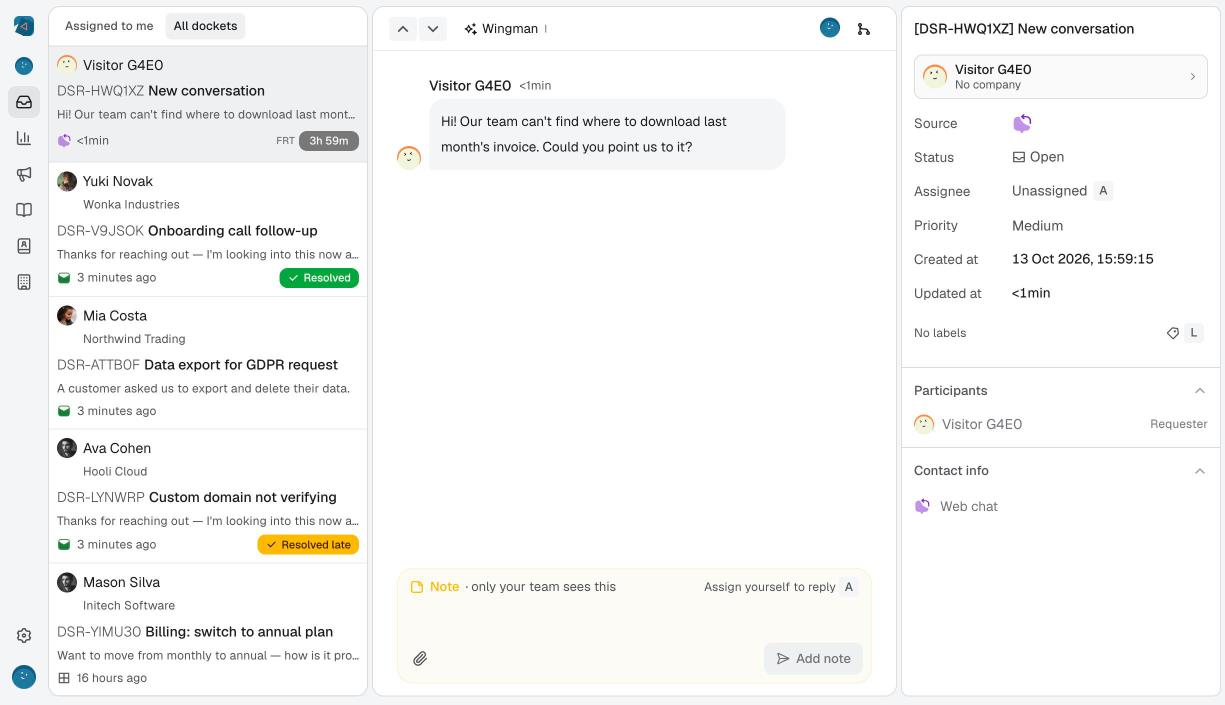Open the Data export for GDPR request docket
Image resolution: width=1225 pixels, height=705 pixels.
click(x=208, y=363)
